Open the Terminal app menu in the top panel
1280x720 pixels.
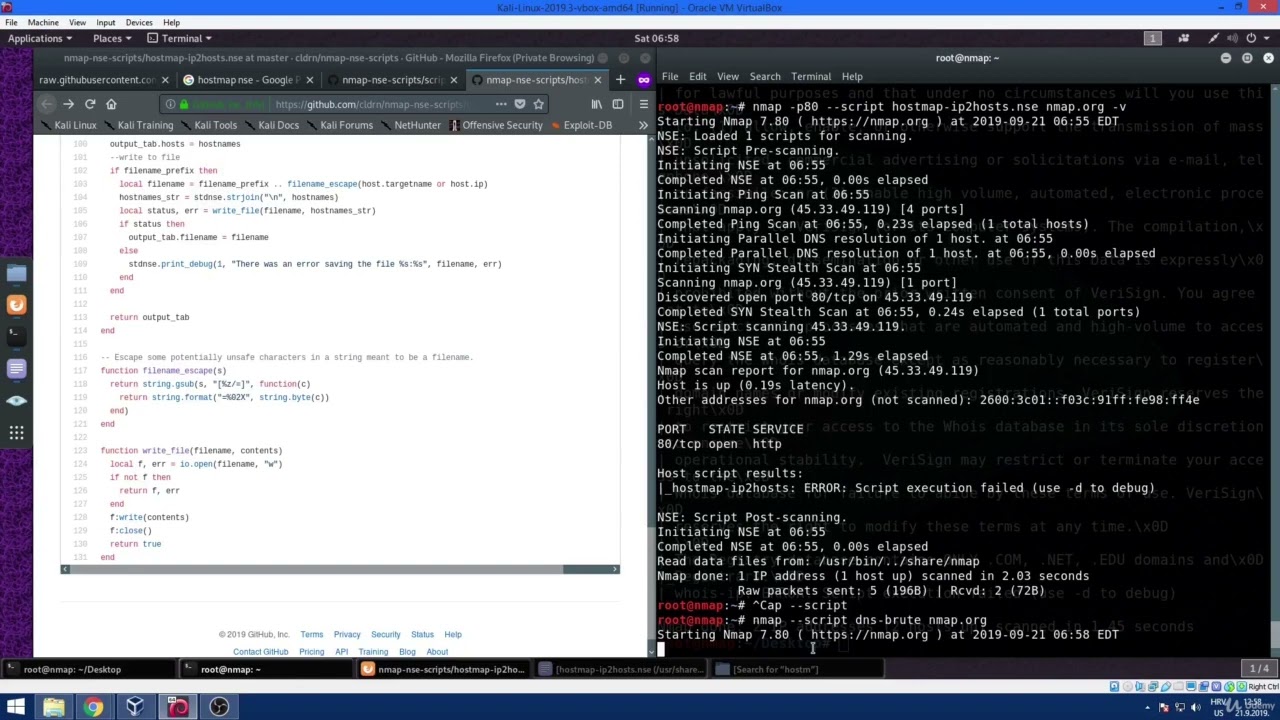click(180, 38)
